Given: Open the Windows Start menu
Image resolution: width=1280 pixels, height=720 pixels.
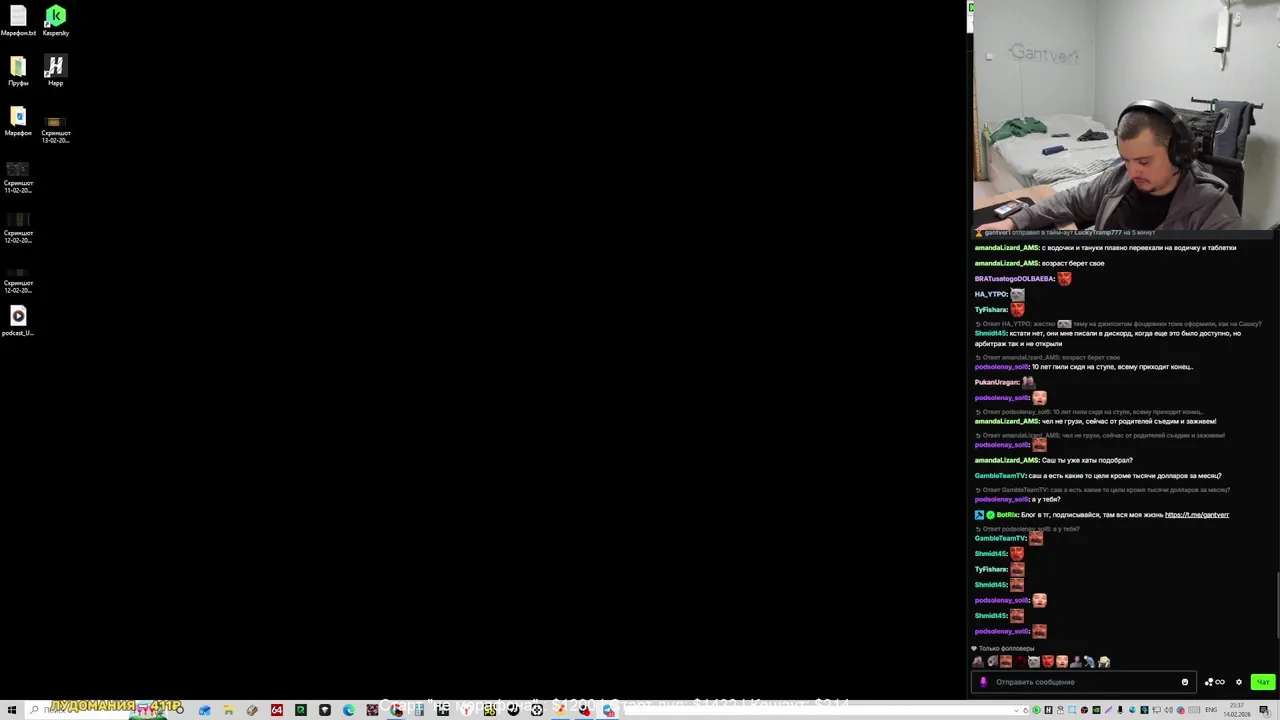Looking at the screenshot, I should coord(11,710).
